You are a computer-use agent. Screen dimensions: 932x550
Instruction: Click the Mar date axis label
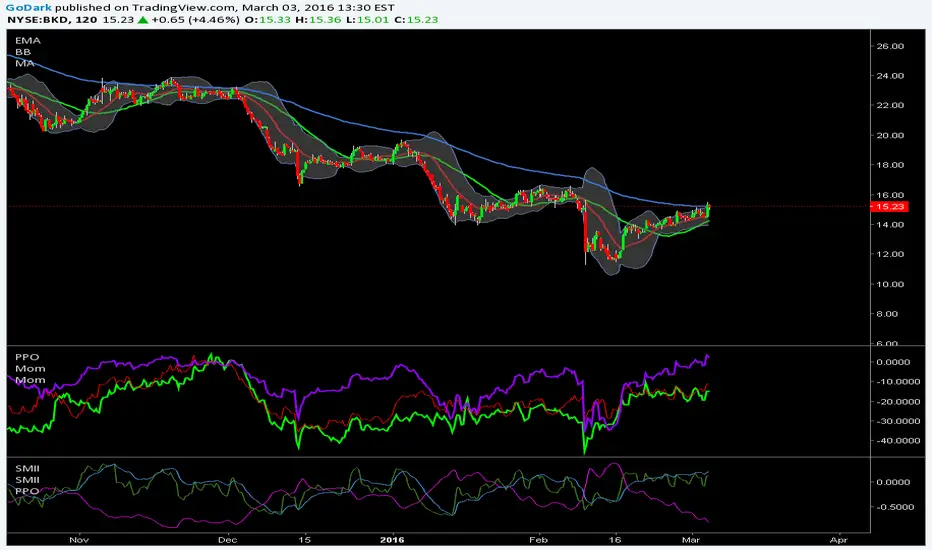pyautogui.click(x=691, y=540)
